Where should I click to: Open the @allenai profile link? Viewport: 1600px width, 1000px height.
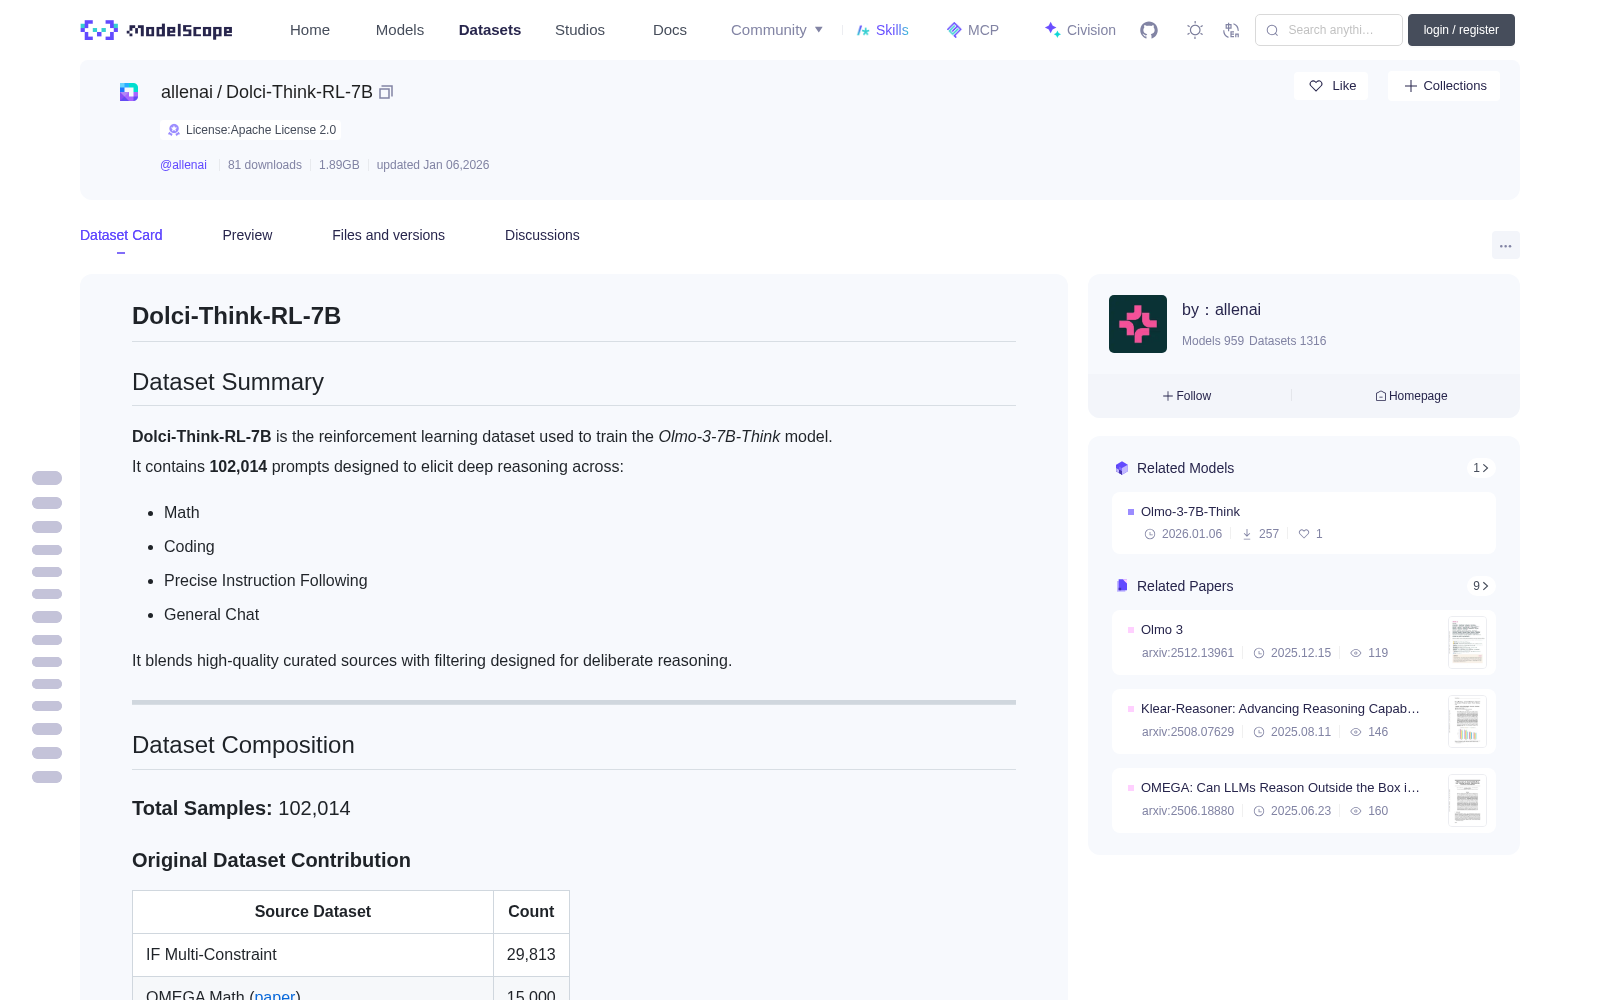pyautogui.click(x=183, y=165)
